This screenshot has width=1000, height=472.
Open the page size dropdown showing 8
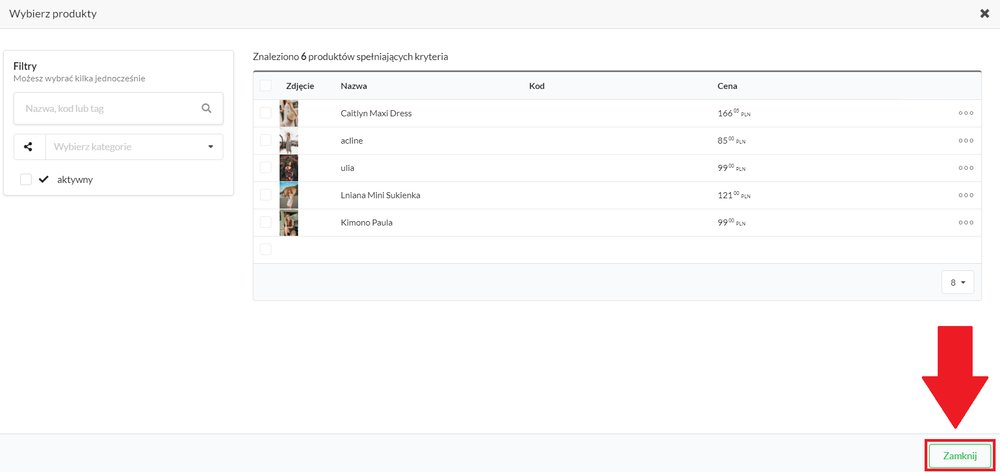point(957,282)
